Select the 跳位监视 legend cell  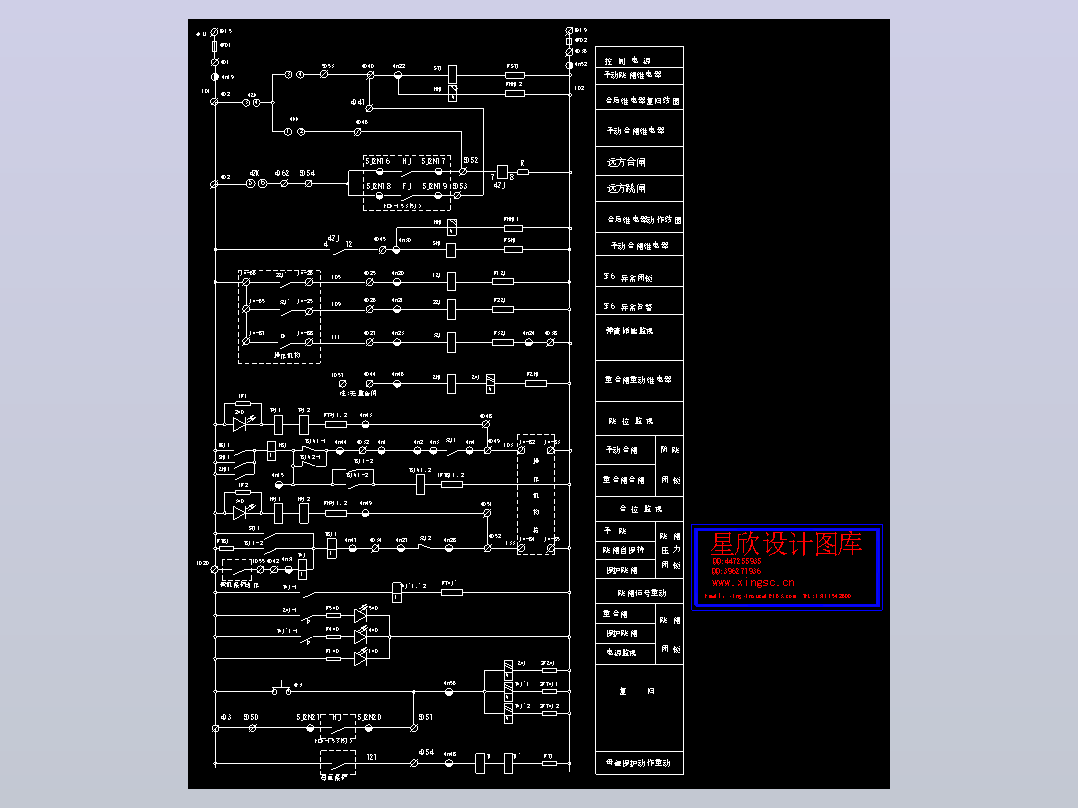(x=639, y=420)
